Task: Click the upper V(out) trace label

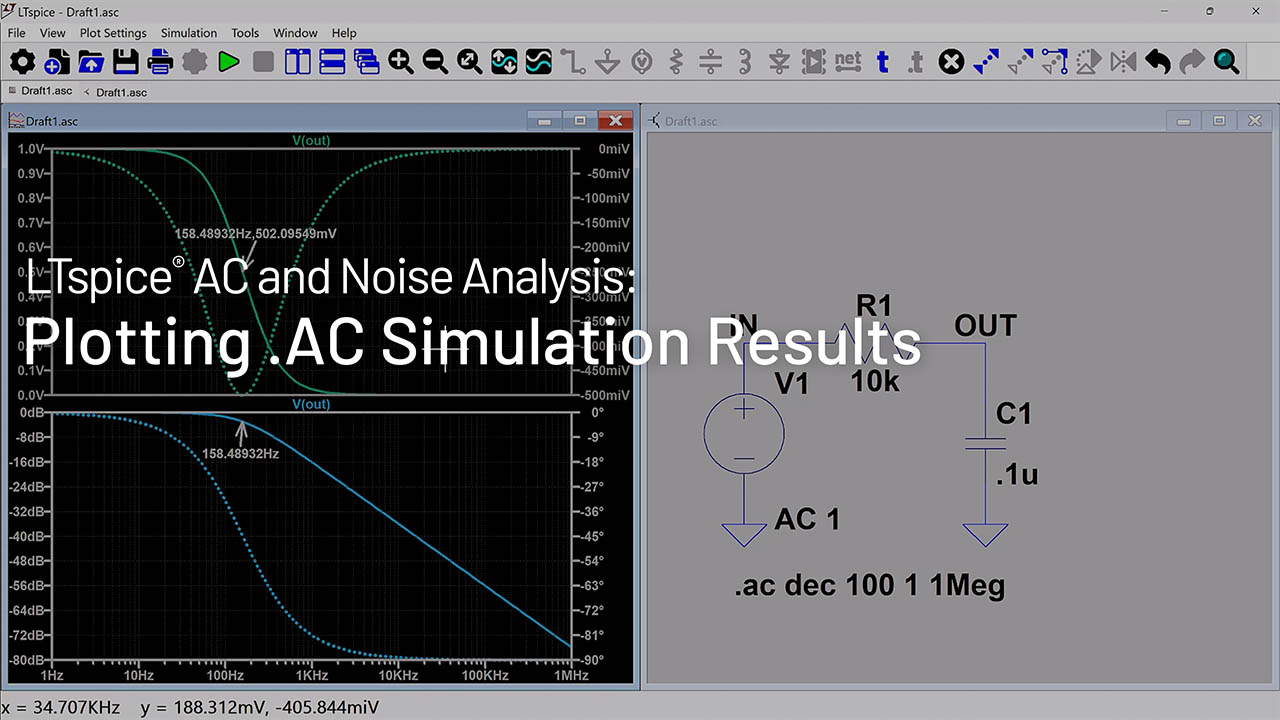Action: pyautogui.click(x=311, y=139)
